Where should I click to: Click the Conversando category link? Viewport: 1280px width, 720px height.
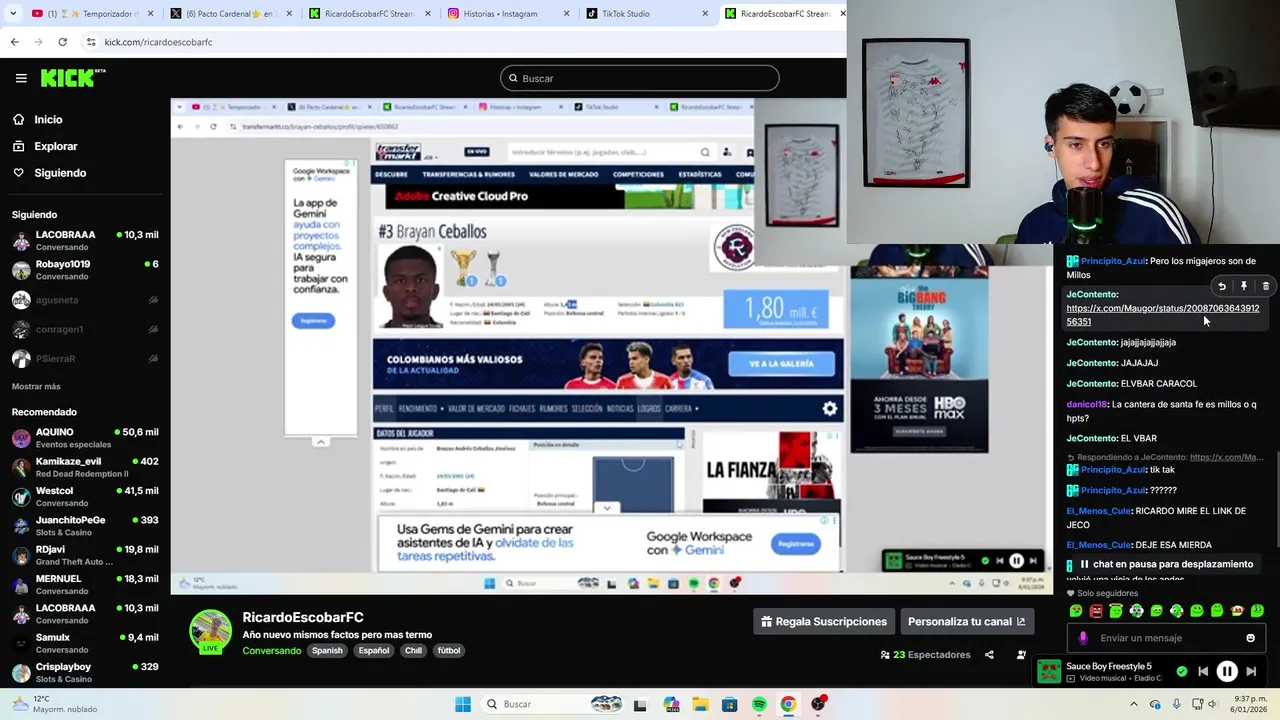click(x=271, y=651)
